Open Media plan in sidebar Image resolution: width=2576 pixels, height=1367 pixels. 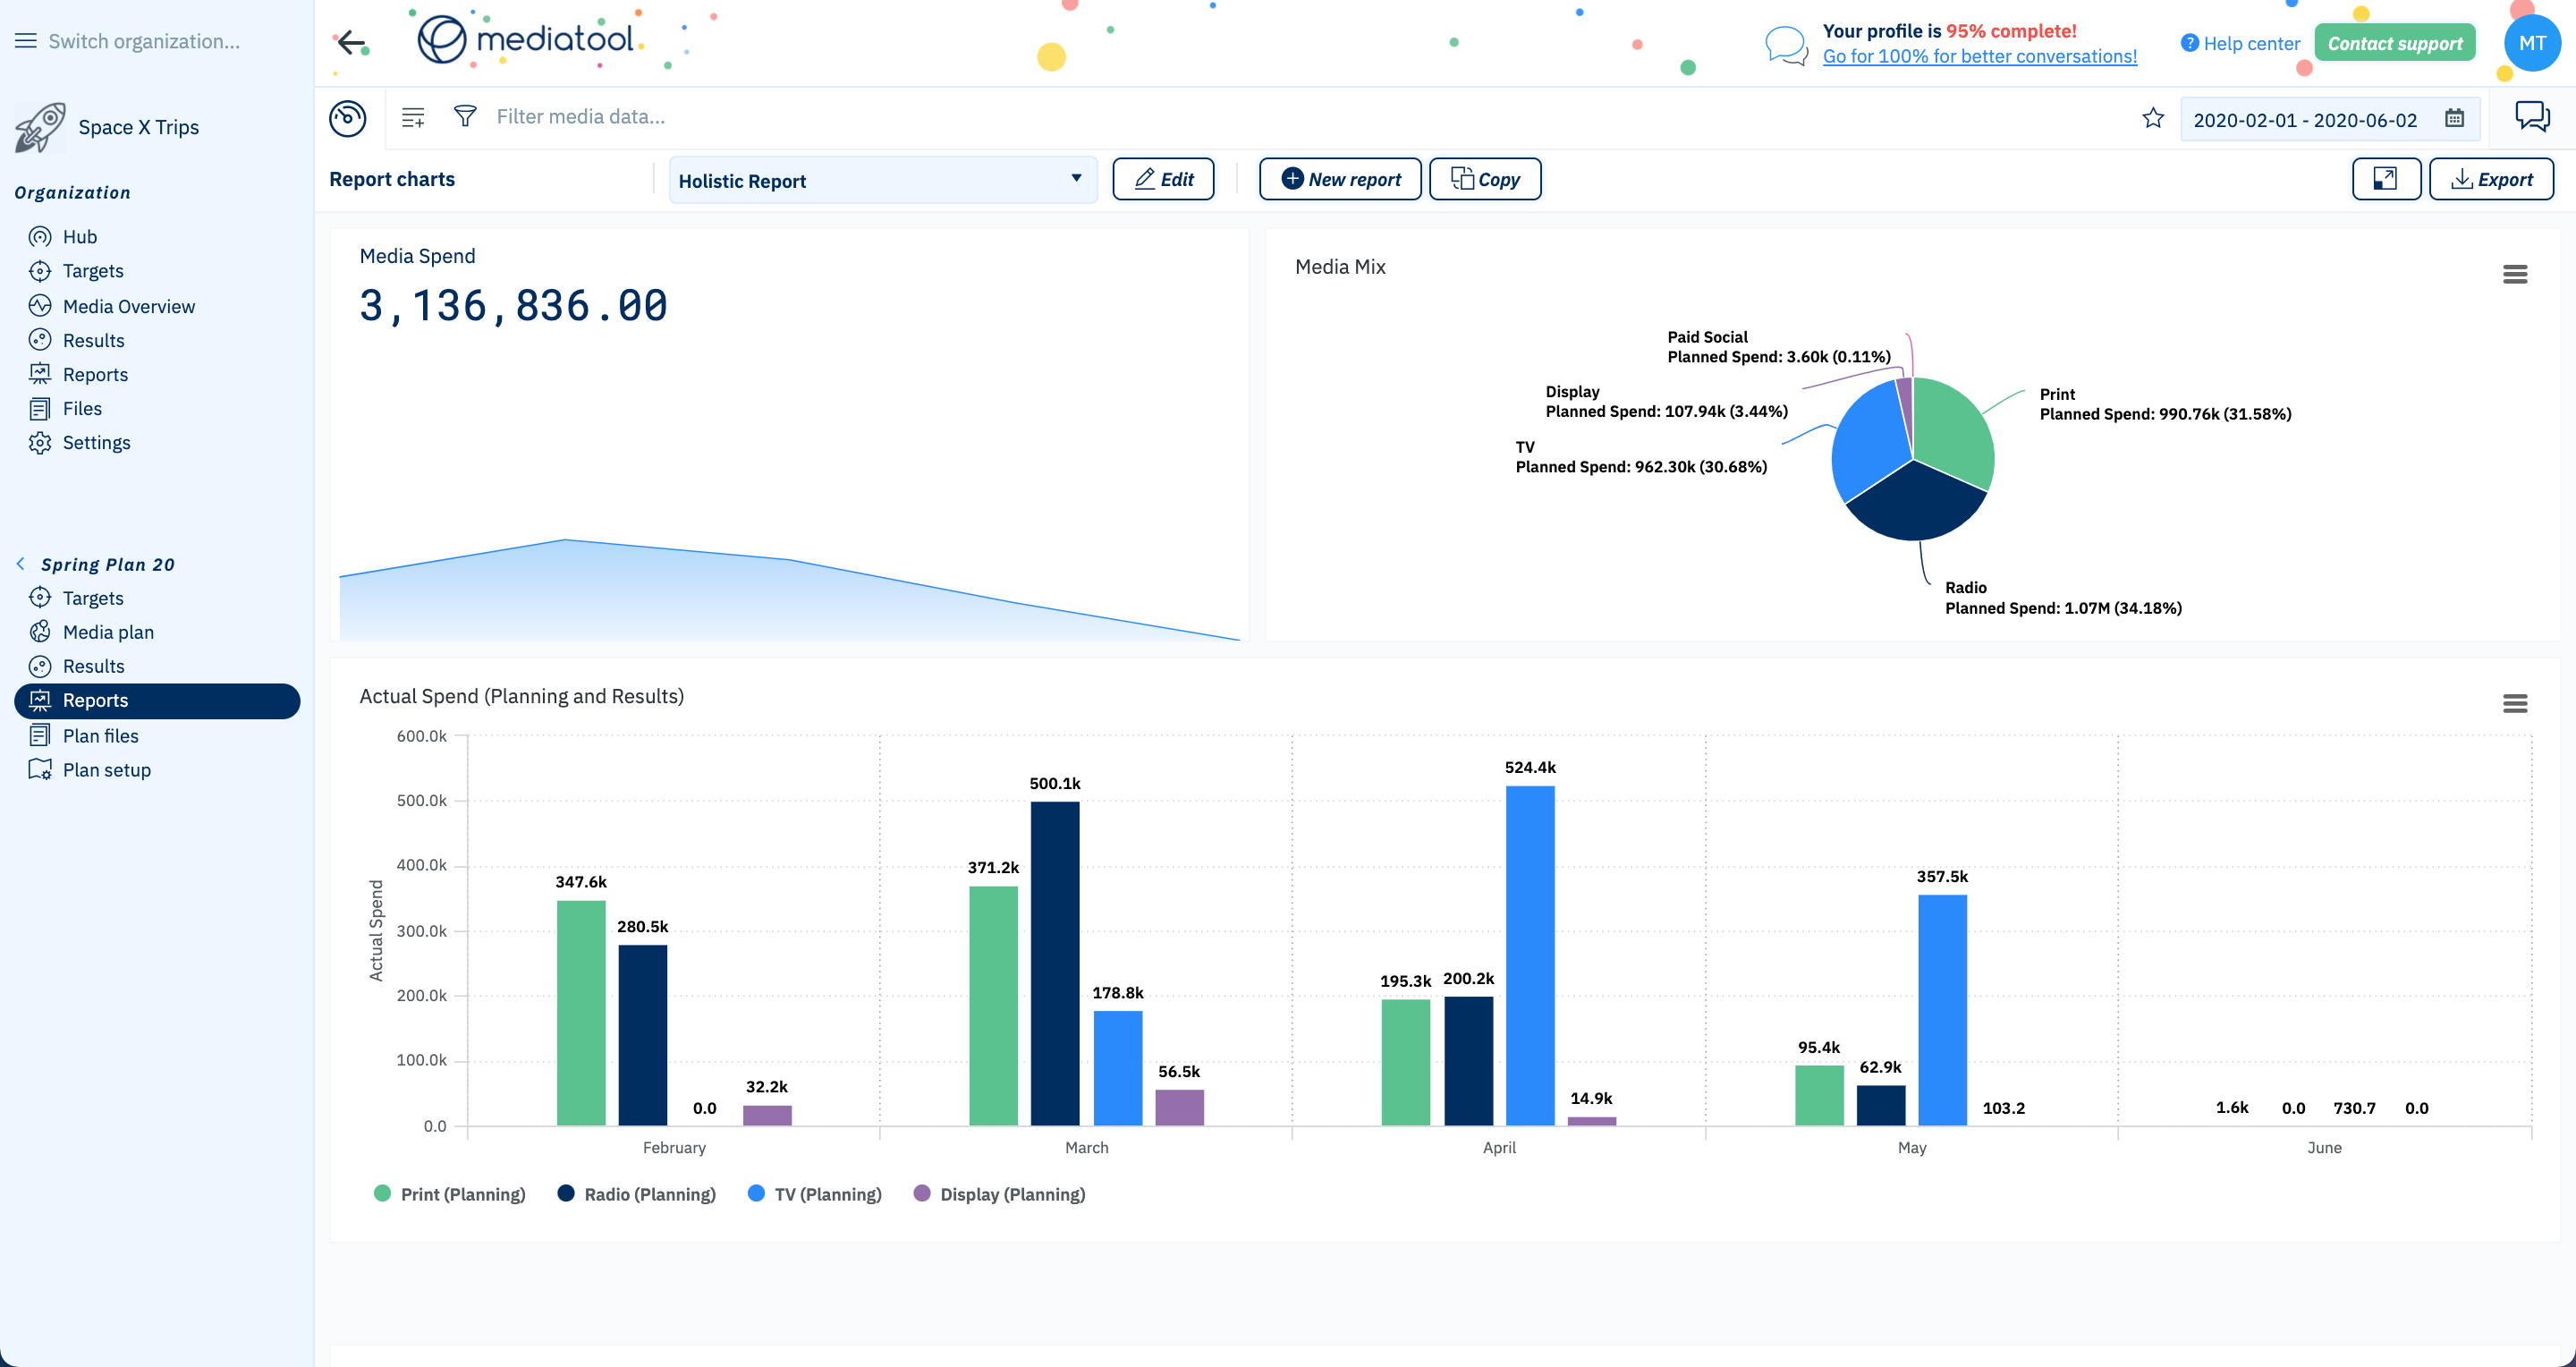click(108, 632)
